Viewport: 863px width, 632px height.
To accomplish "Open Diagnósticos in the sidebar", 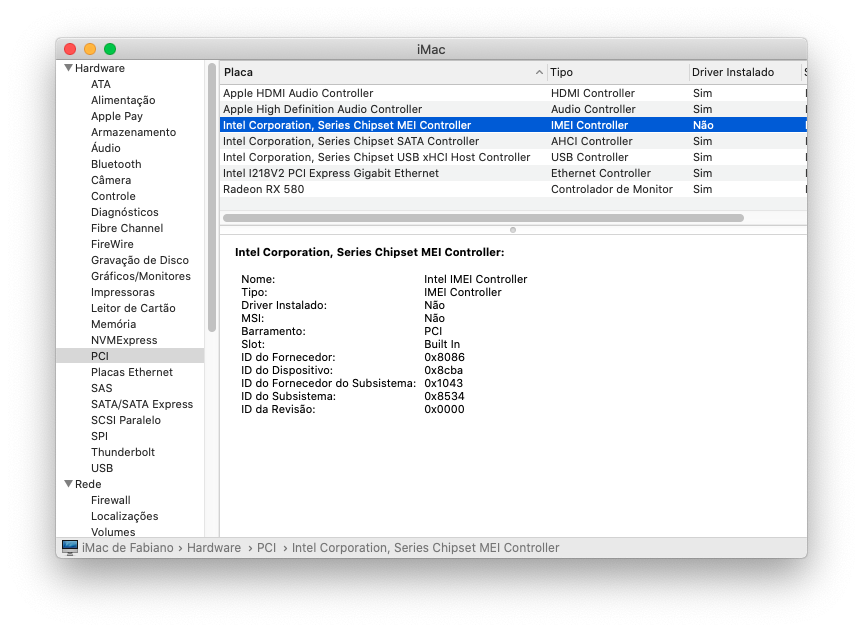I will [x=125, y=212].
